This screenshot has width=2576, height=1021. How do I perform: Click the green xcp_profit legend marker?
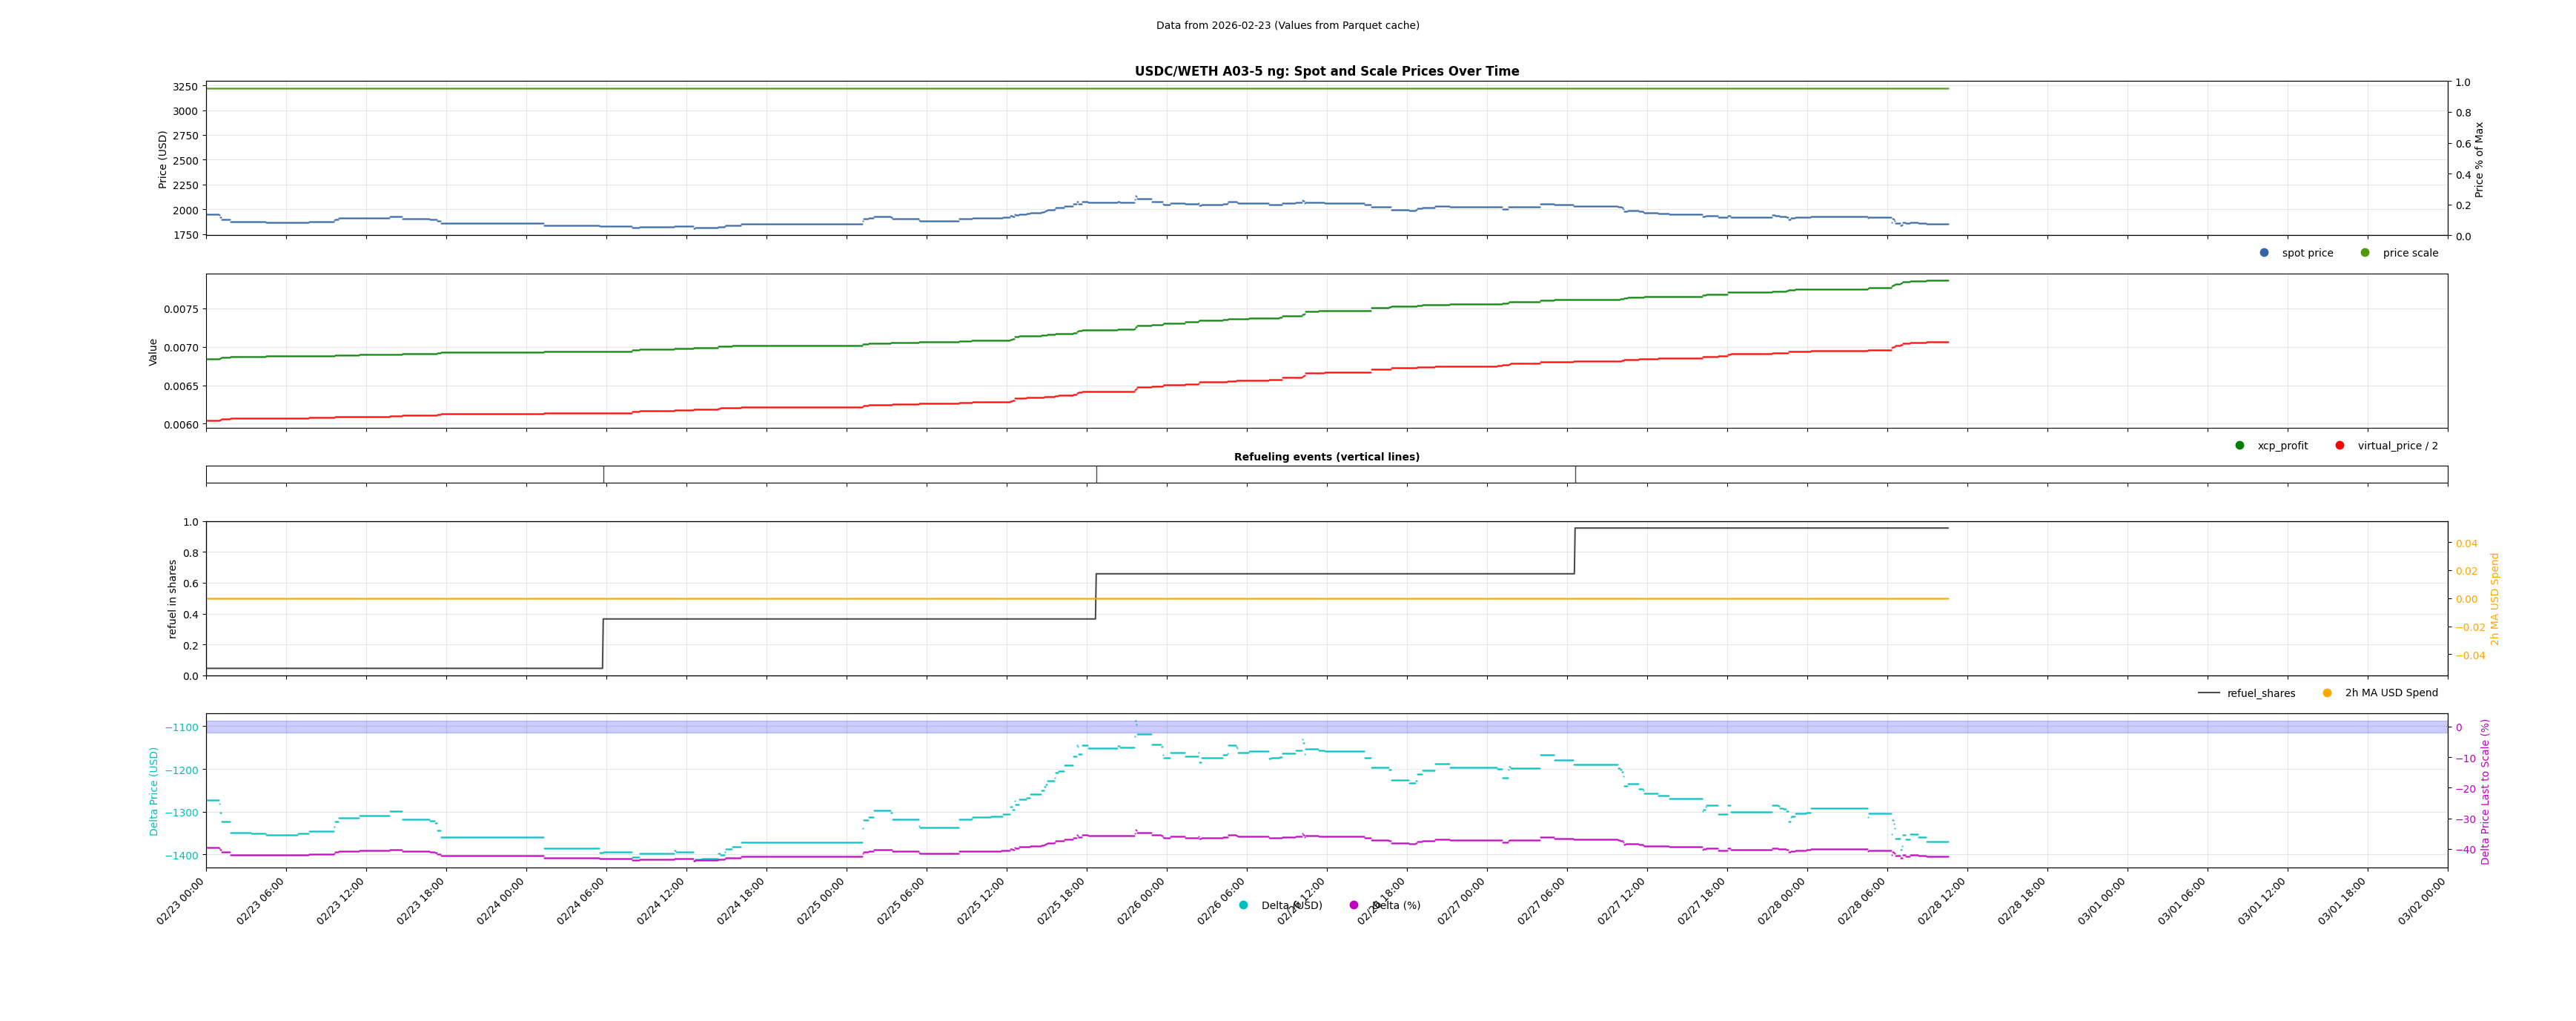2240,446
